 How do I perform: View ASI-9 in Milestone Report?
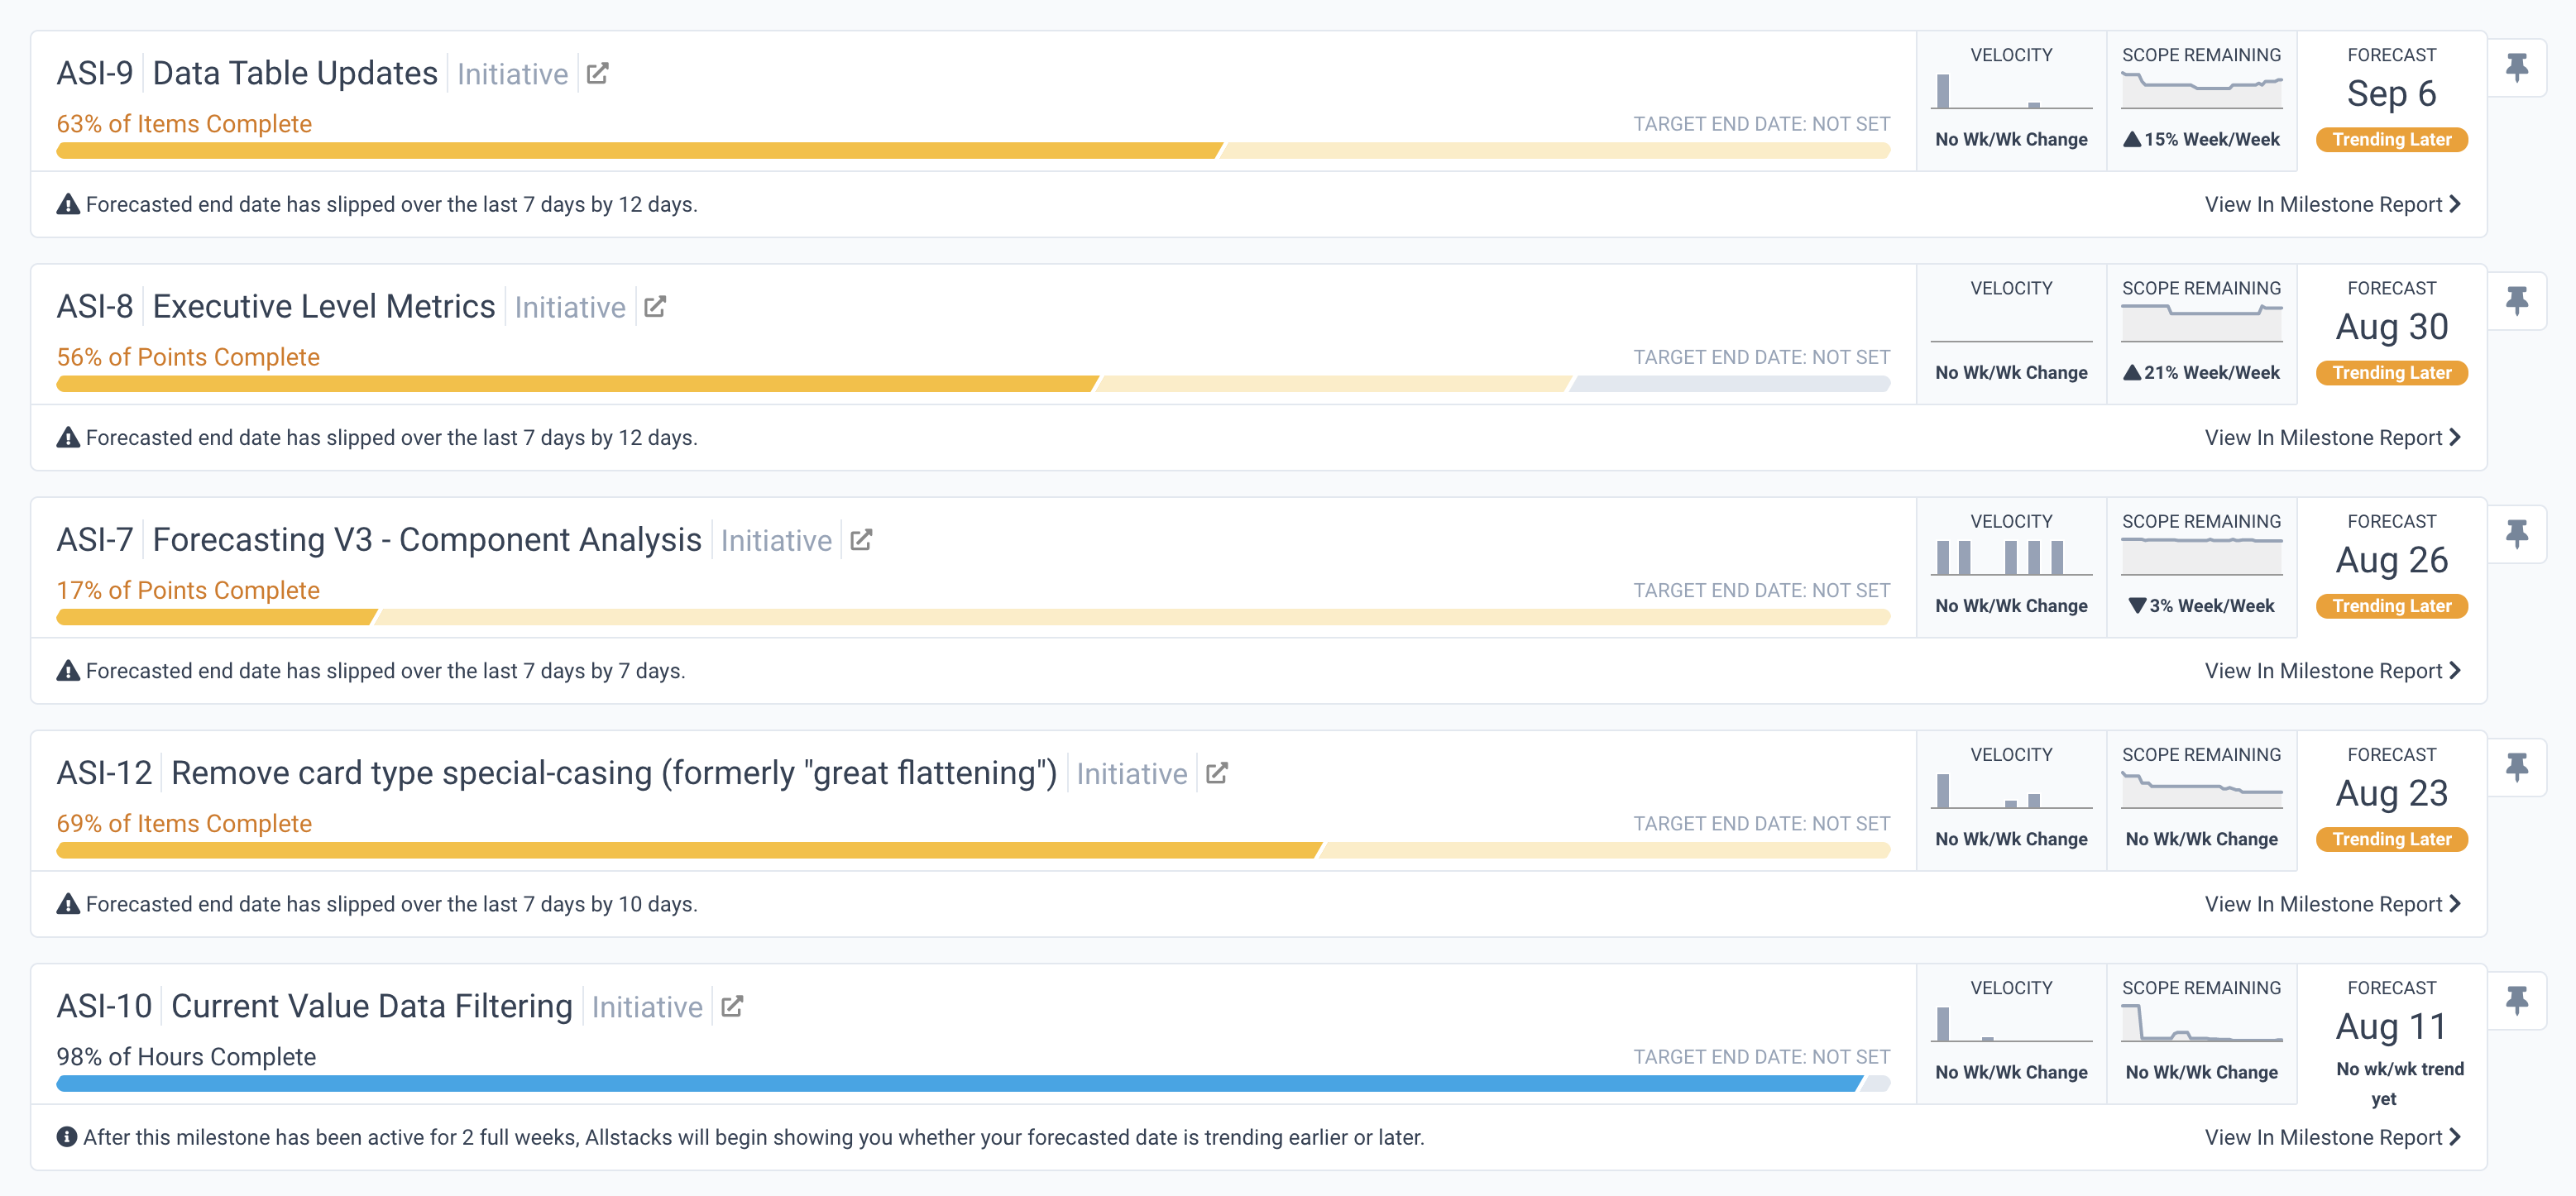(x=2332, y=204)
